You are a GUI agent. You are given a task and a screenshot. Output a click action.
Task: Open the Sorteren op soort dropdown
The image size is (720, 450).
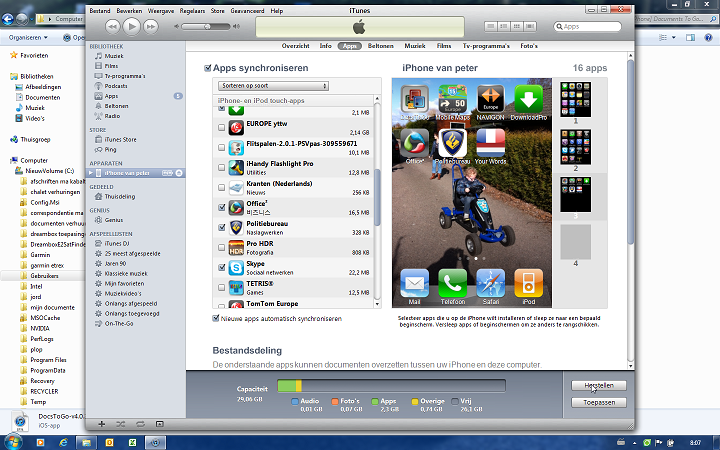click(x=273, y=86)
